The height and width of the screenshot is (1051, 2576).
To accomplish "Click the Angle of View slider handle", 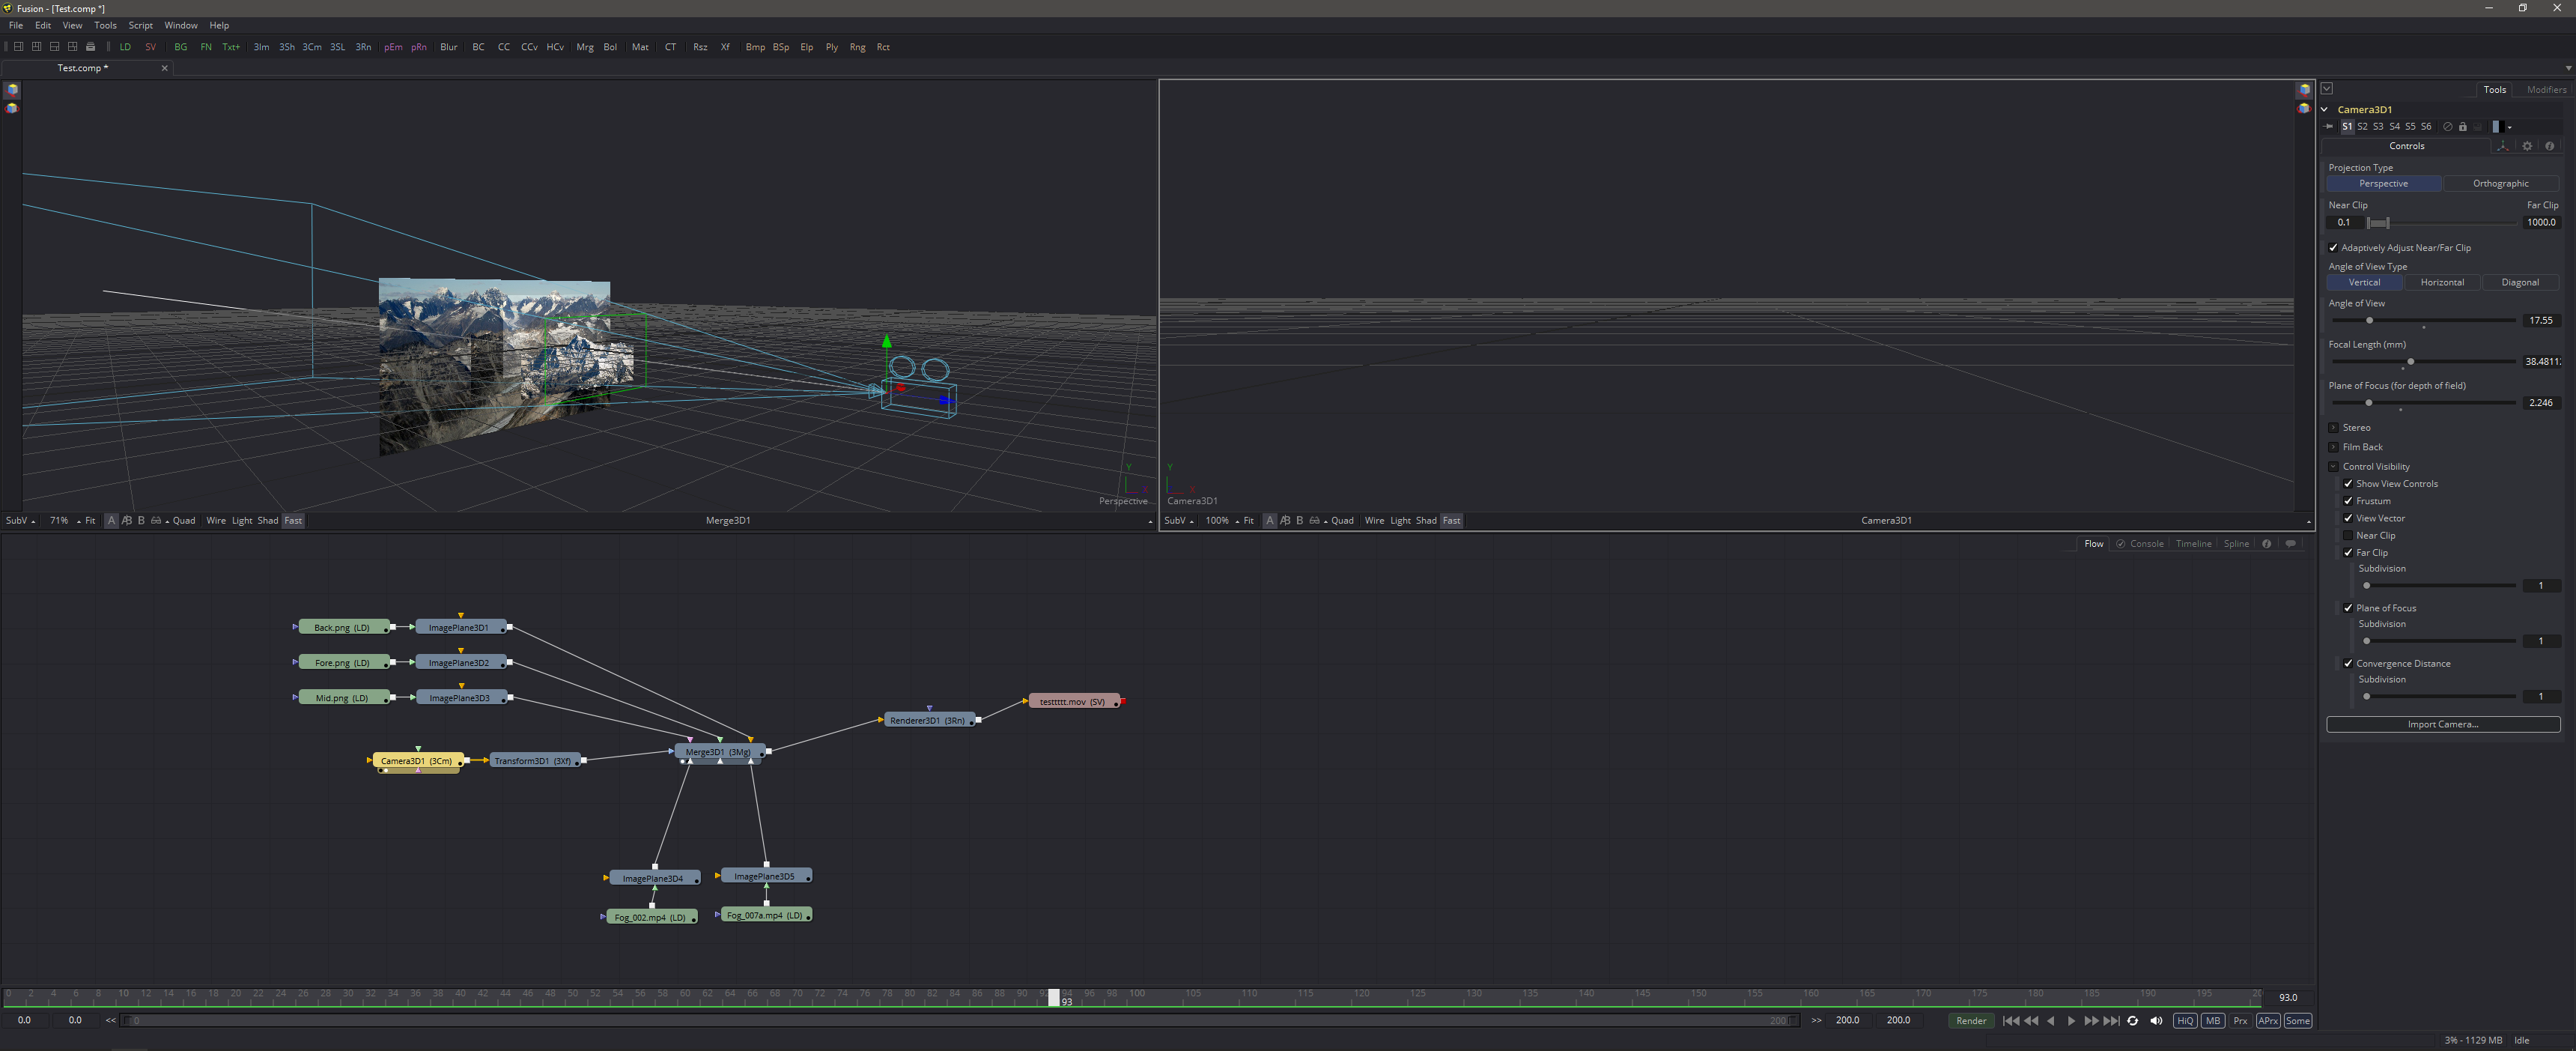I will click(x=2369, y=321).
